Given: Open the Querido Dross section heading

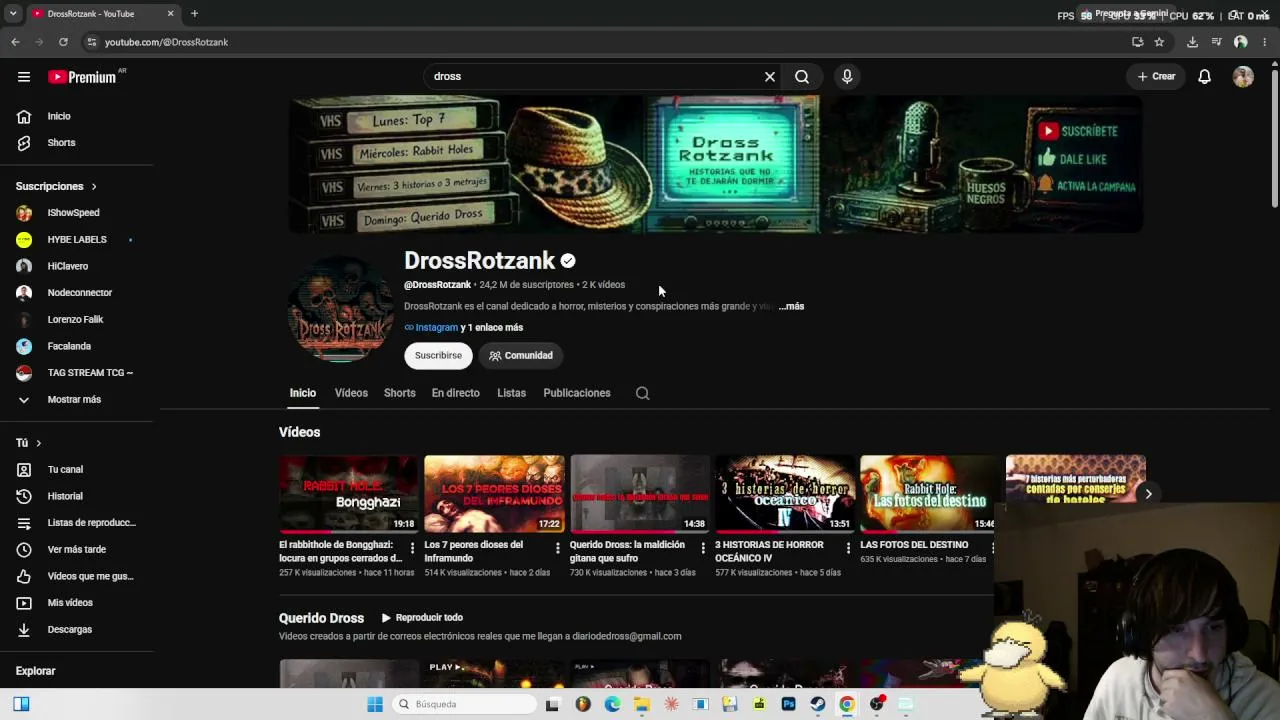Looking at the screenshot, I should click(321, 618).
